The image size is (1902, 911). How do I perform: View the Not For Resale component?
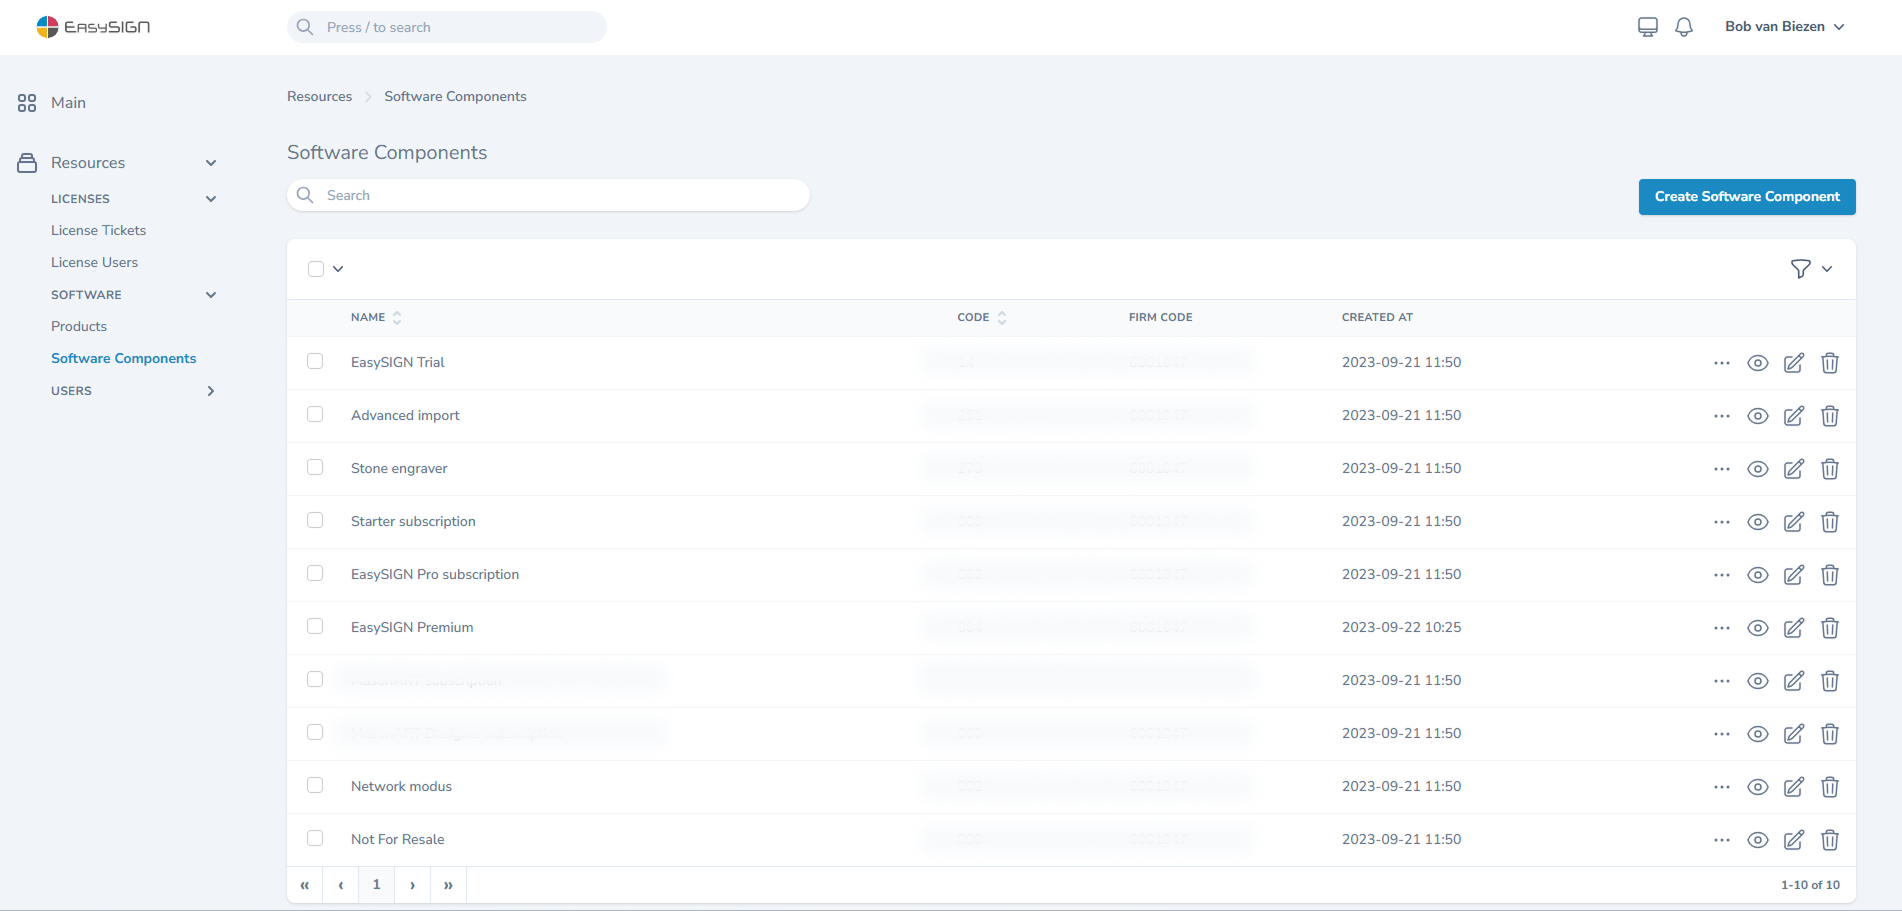click(1758, 840)
